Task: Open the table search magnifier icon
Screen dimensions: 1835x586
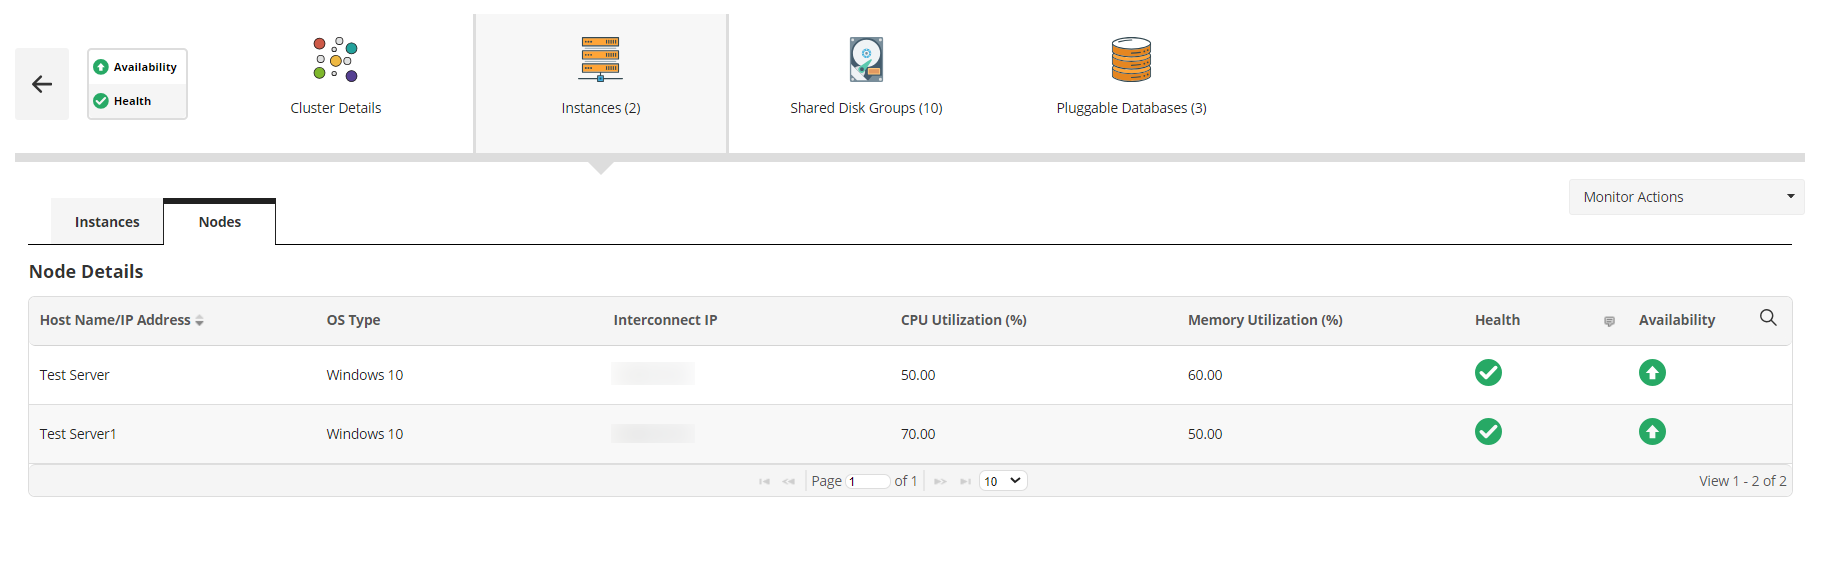Action: tap(1768, 318)
